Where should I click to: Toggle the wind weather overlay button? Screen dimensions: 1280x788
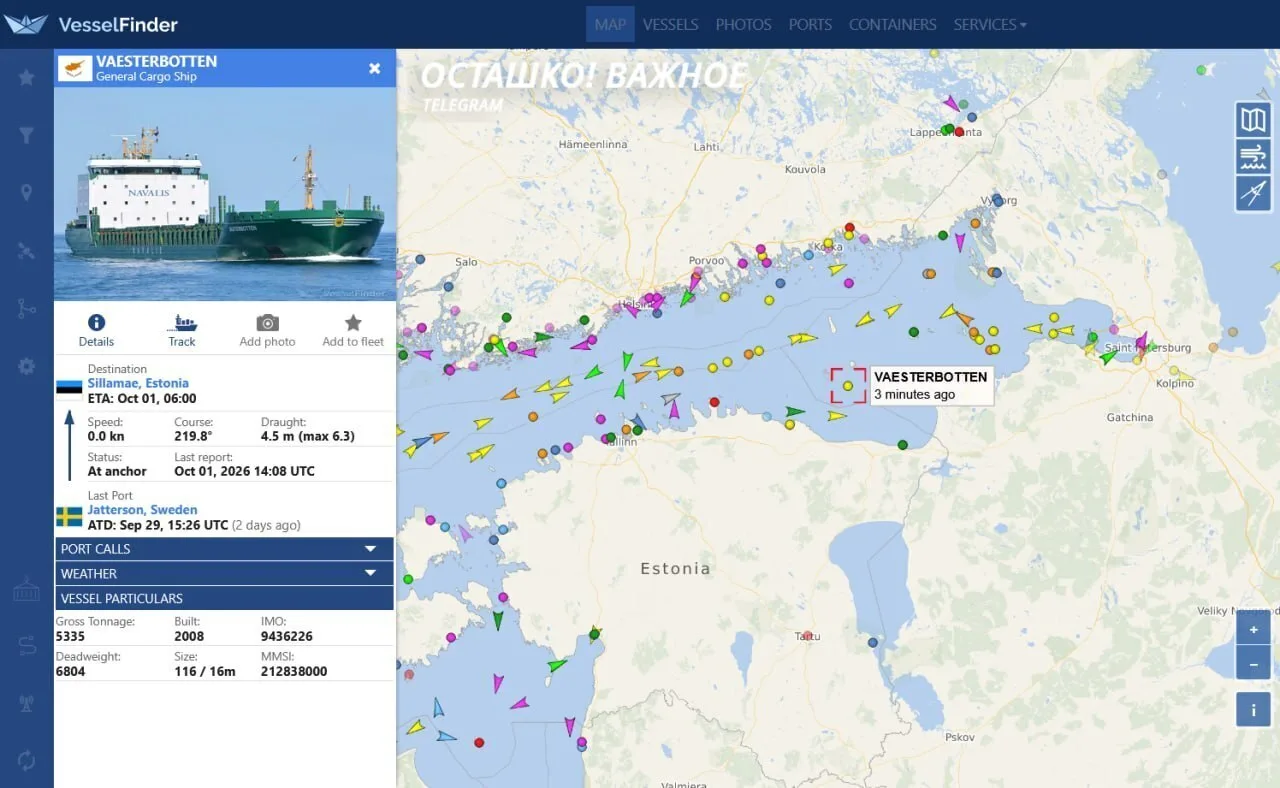[x=1253, y=157]
